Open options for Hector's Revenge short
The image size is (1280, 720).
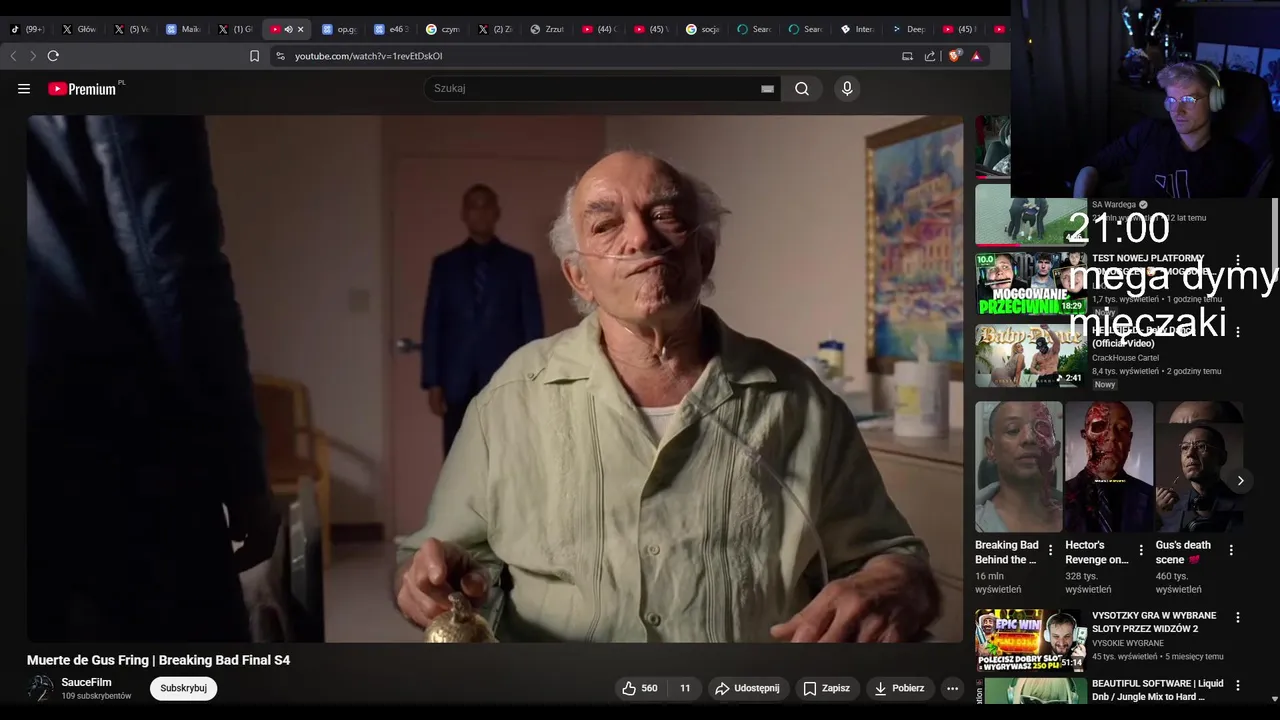1141,550
